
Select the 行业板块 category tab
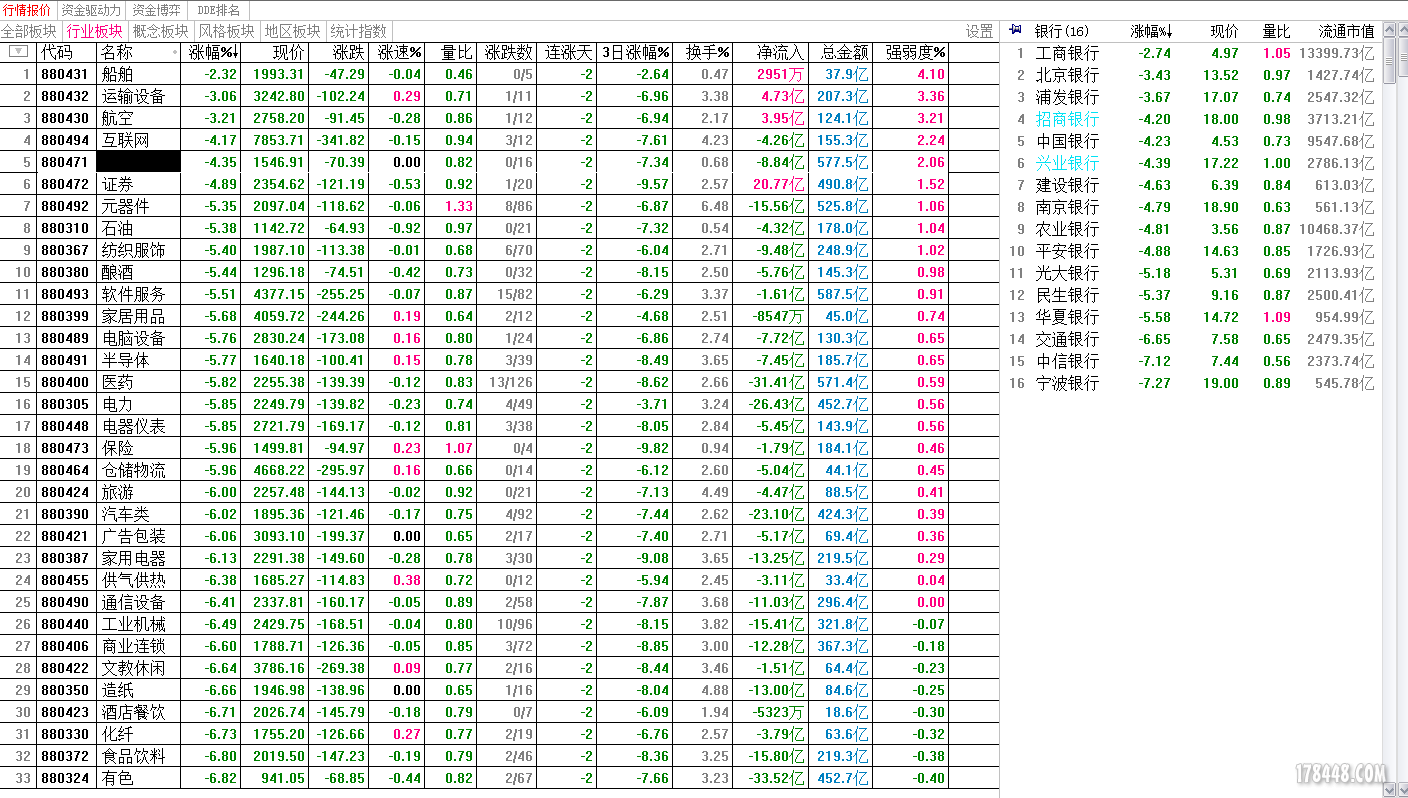(95, 31)
